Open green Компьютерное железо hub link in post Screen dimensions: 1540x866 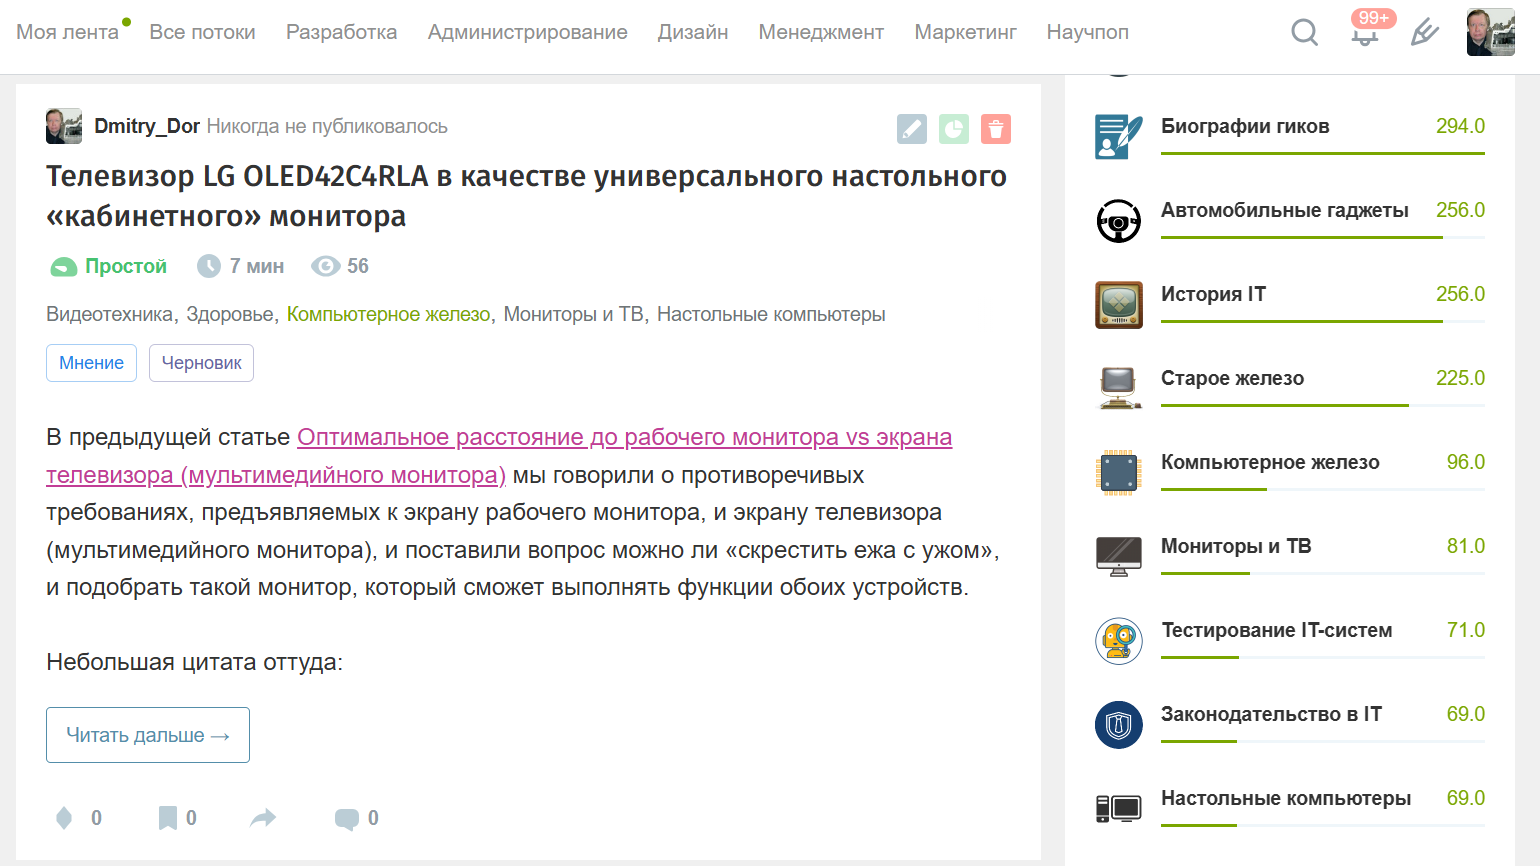point(388,314)
